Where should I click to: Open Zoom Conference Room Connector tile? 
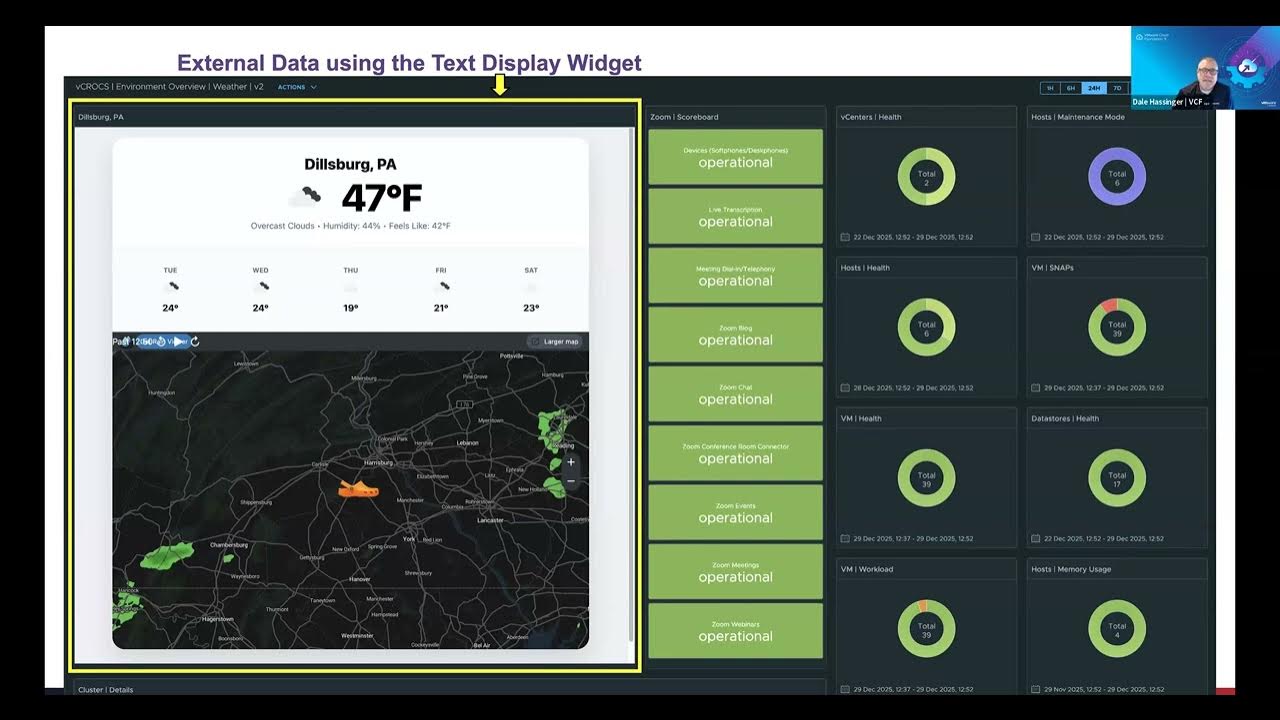click(x=735, y=453)
